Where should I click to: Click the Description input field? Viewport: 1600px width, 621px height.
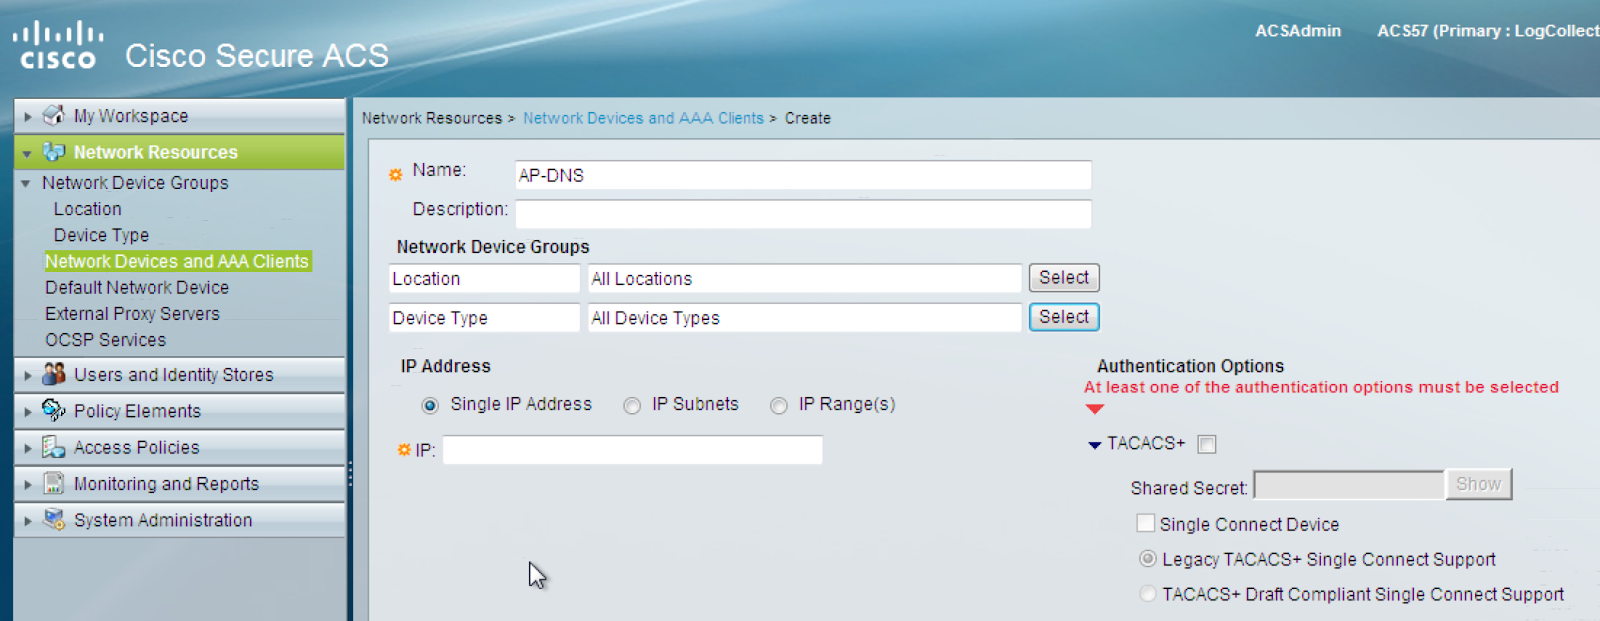click(x=803, y=213)
